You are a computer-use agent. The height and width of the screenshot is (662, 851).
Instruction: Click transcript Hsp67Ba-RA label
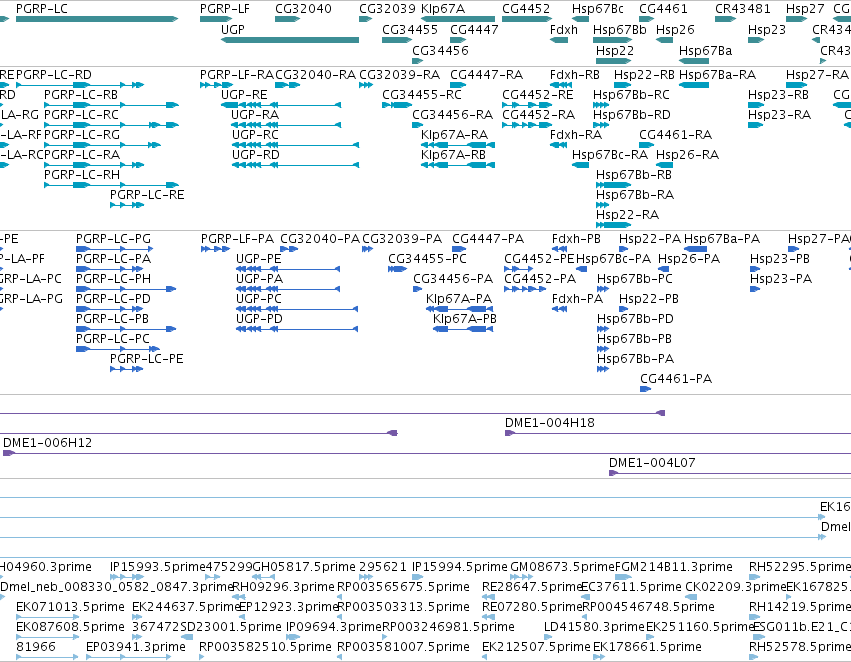[x=717, y=75]
